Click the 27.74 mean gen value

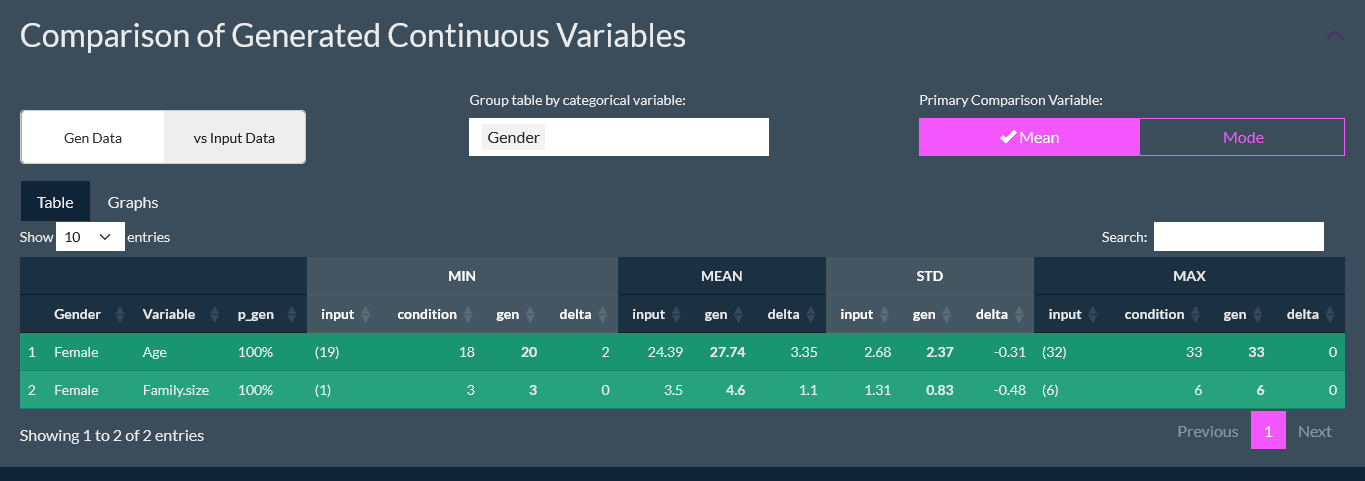[x=727, y=352]
